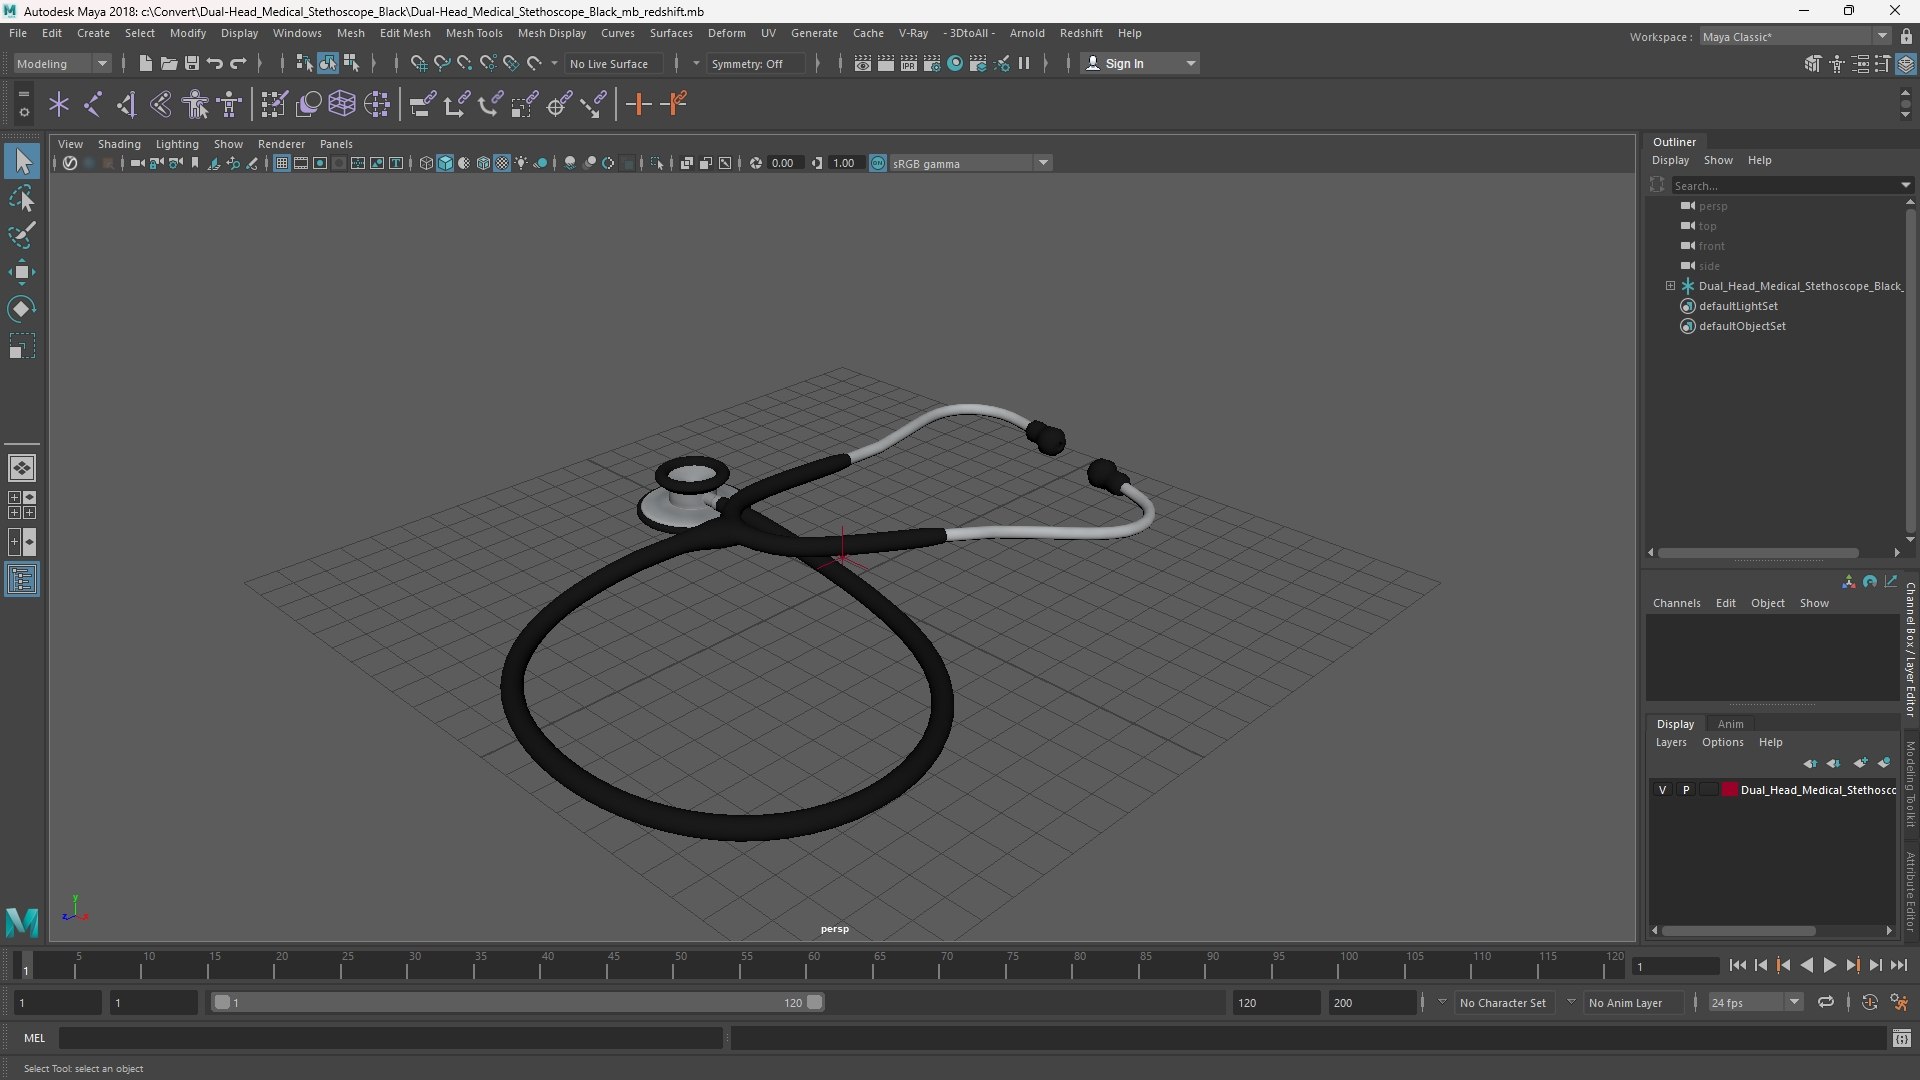Activate the Paint Selection tool
The width and height of the screenshot is (1920, 1080).
pos(22,236)
